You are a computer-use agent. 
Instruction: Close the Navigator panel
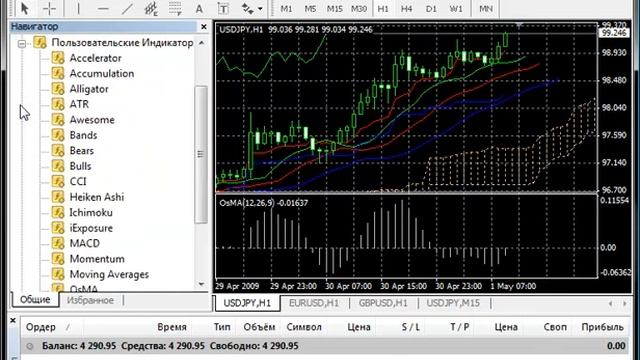pos(204,27)
